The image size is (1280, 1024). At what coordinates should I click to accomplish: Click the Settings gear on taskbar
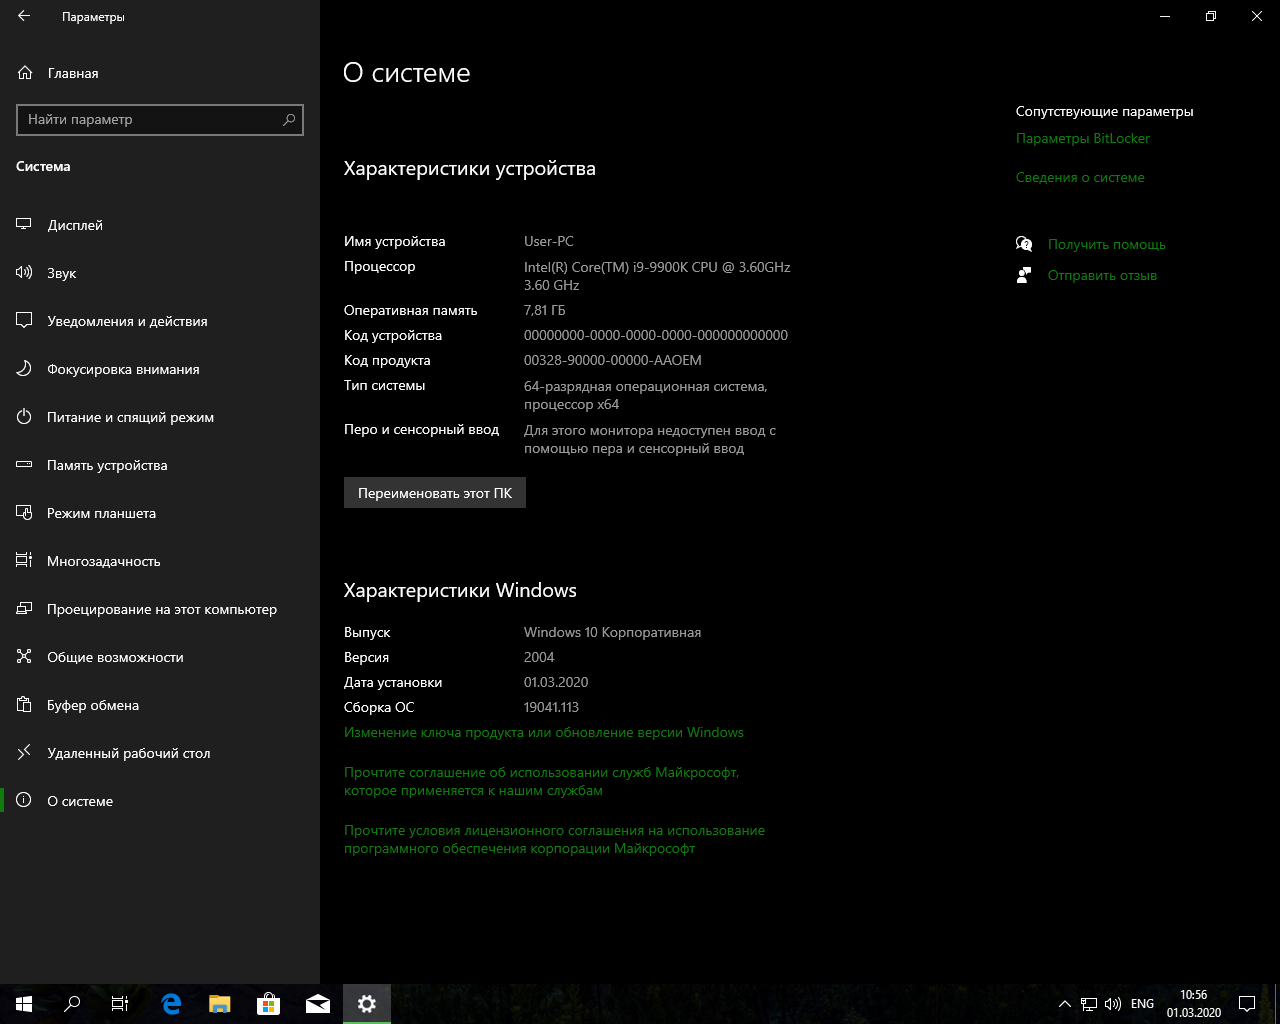point(367,1004)
